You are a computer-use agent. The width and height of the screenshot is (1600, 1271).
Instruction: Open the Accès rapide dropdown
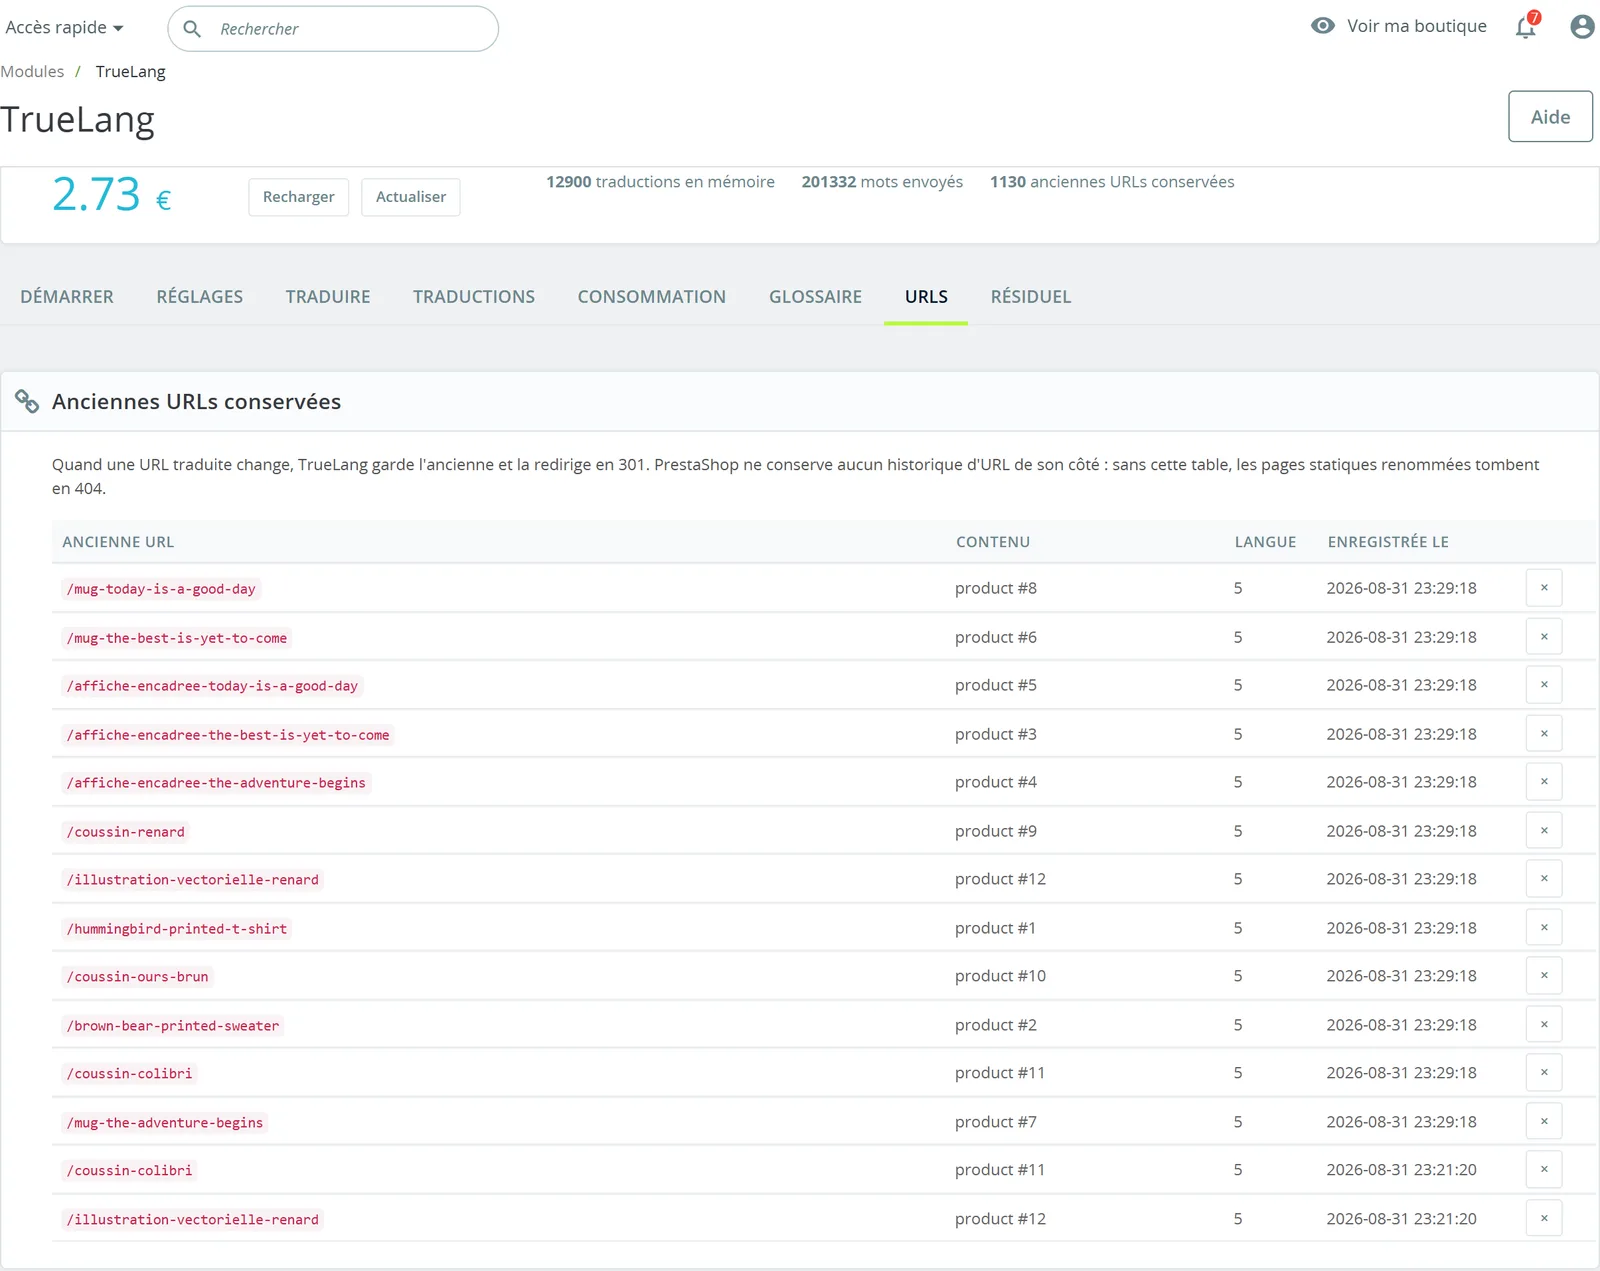pos(64,27)
